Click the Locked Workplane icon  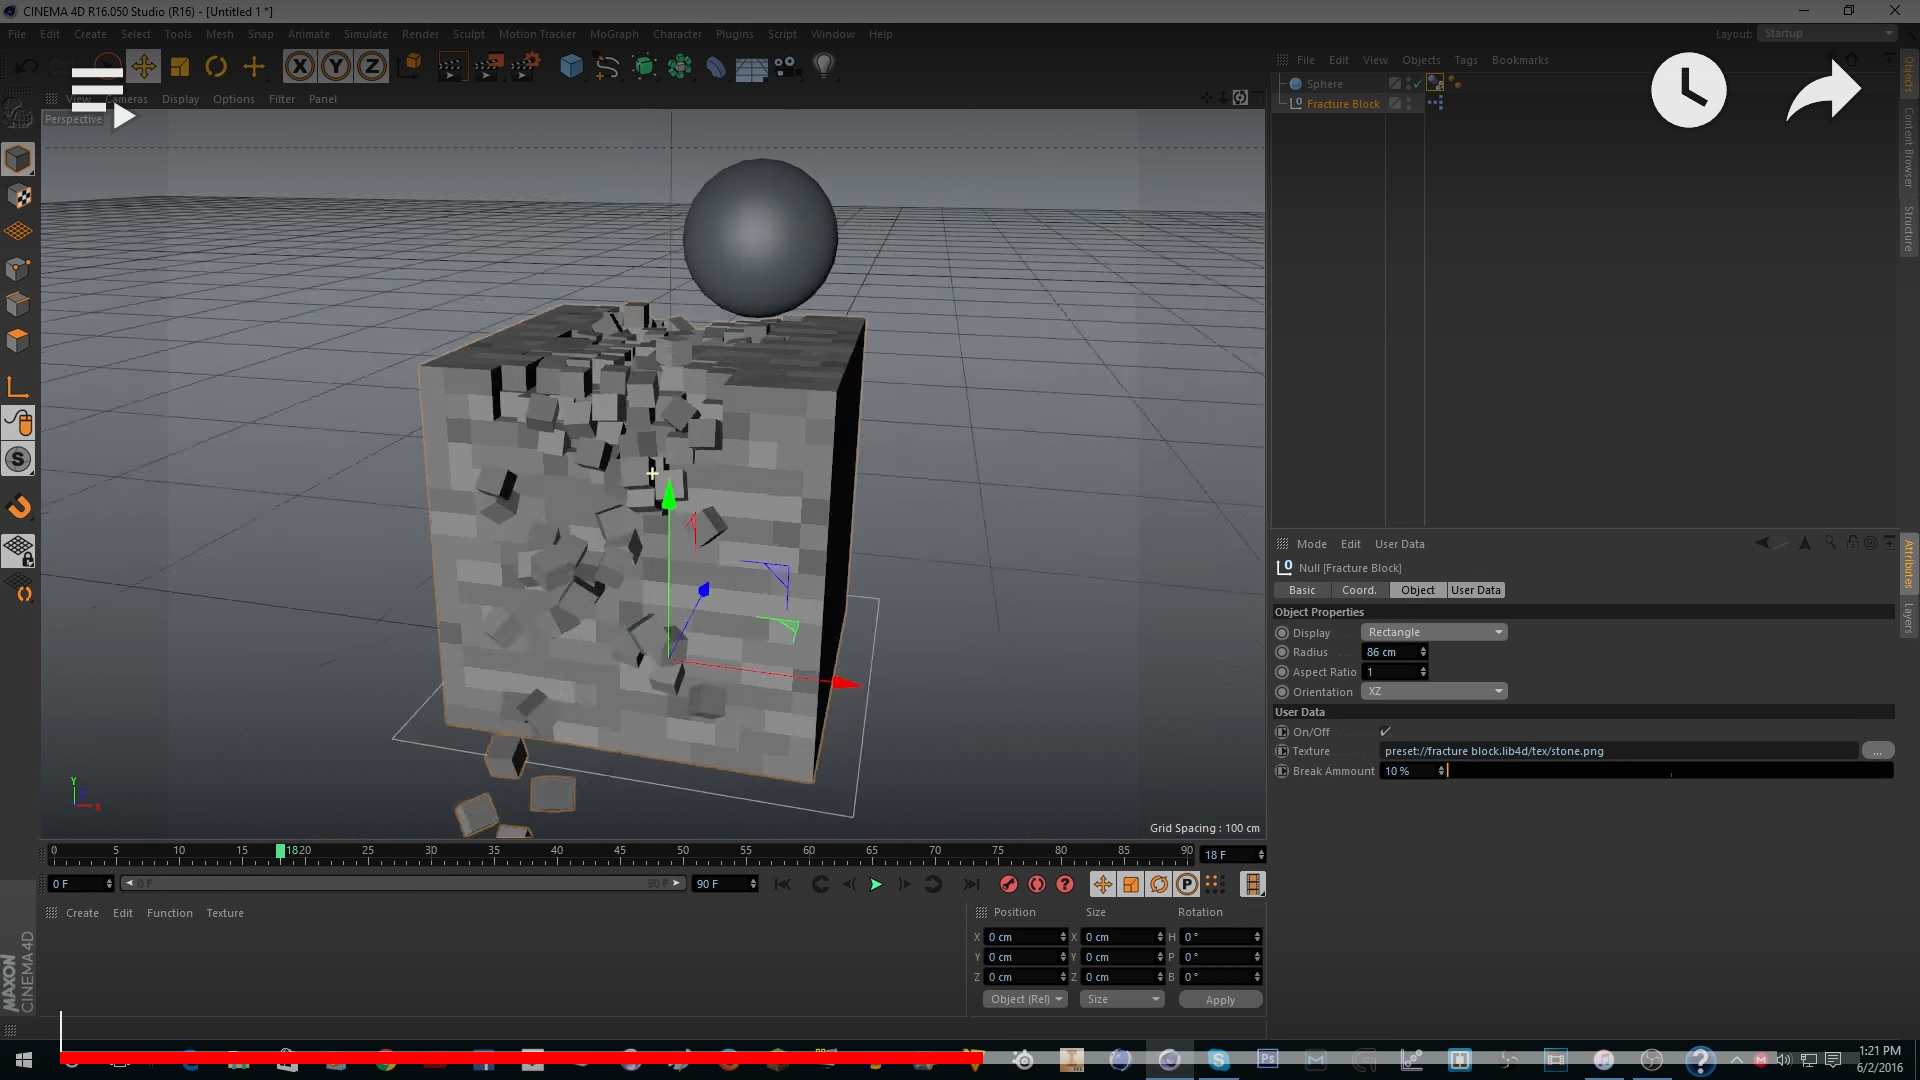tap(18, 551)
